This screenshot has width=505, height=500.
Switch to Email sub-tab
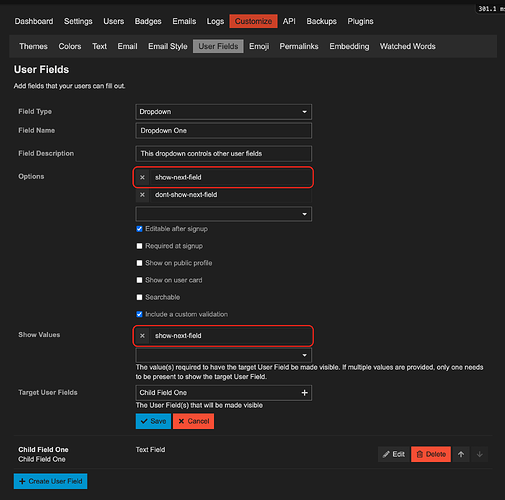[127, 46]
